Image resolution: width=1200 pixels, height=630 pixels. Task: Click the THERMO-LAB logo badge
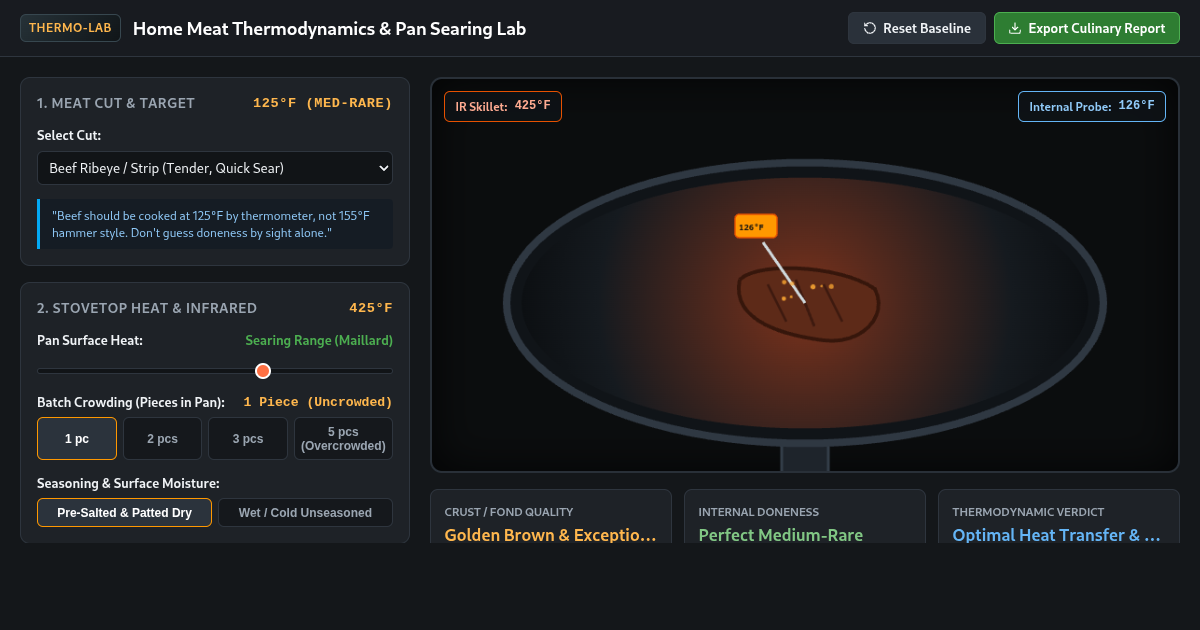click(70, 28)
